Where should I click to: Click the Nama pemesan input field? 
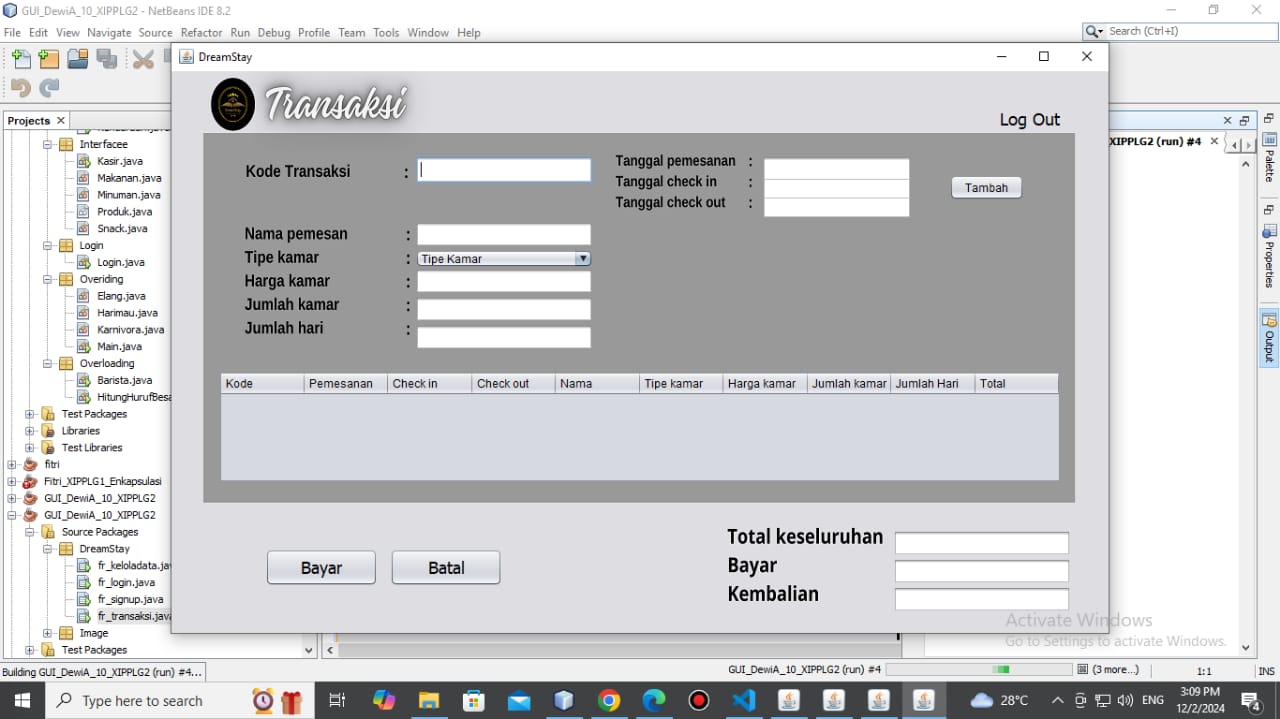503,235
